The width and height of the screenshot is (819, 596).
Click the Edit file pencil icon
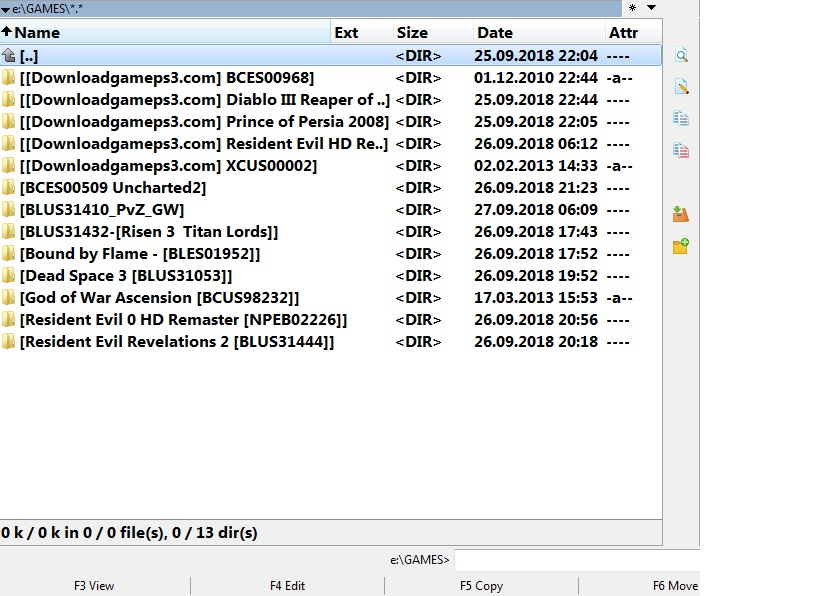click(x=681, y=87)
